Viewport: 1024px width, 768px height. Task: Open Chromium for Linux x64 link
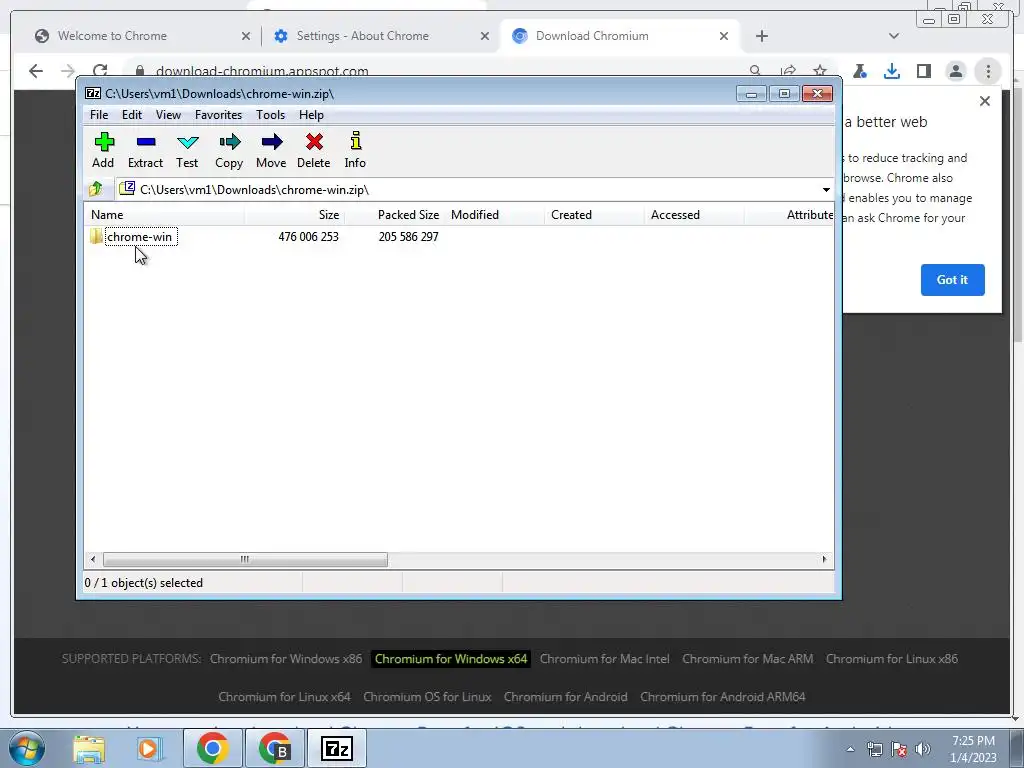point(284,697)
